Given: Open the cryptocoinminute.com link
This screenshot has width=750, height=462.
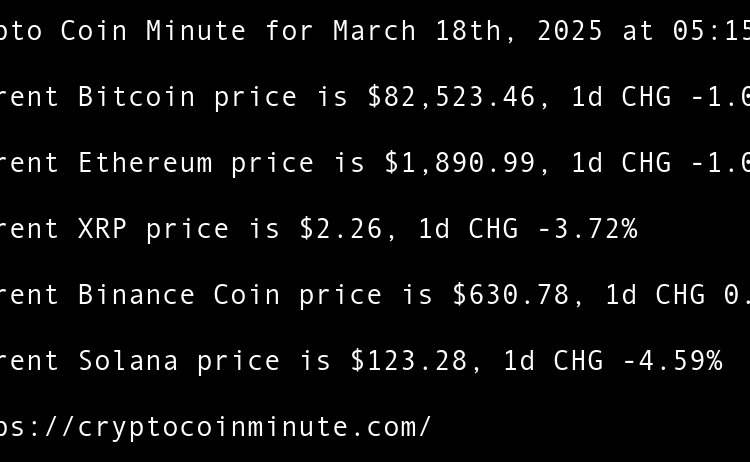Looking at the screenshot, I should 215,427.
